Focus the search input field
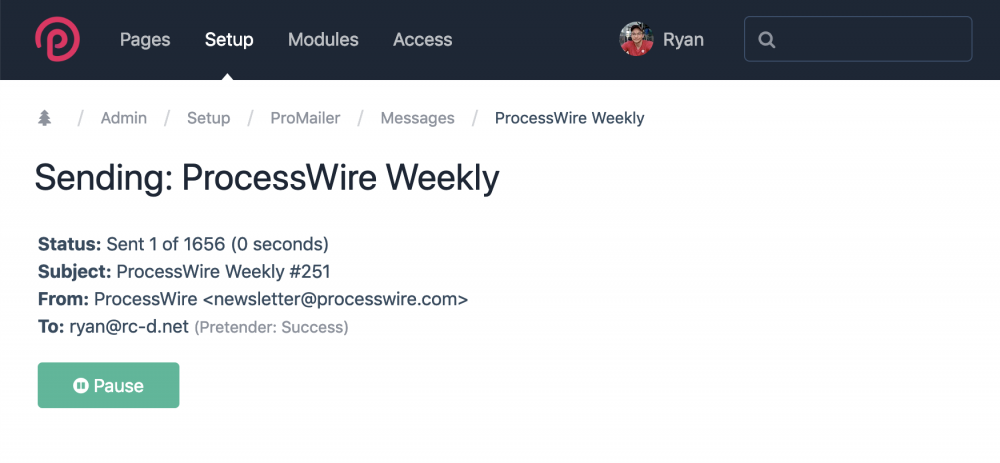This screenshot has width=1000, height=463. click(x=870, y=40)
